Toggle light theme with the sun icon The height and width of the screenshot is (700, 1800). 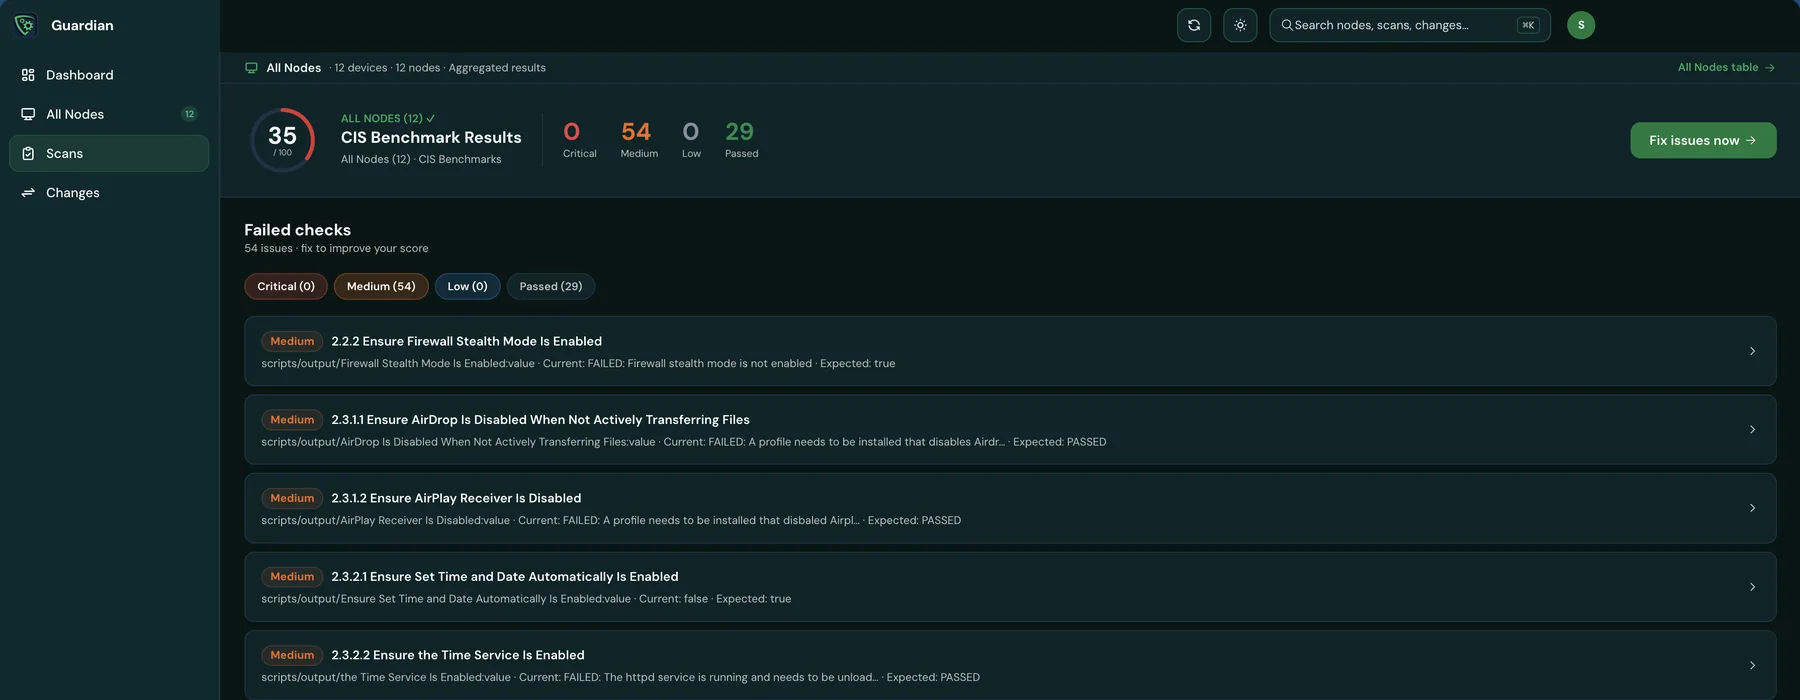coord(1240,25)
